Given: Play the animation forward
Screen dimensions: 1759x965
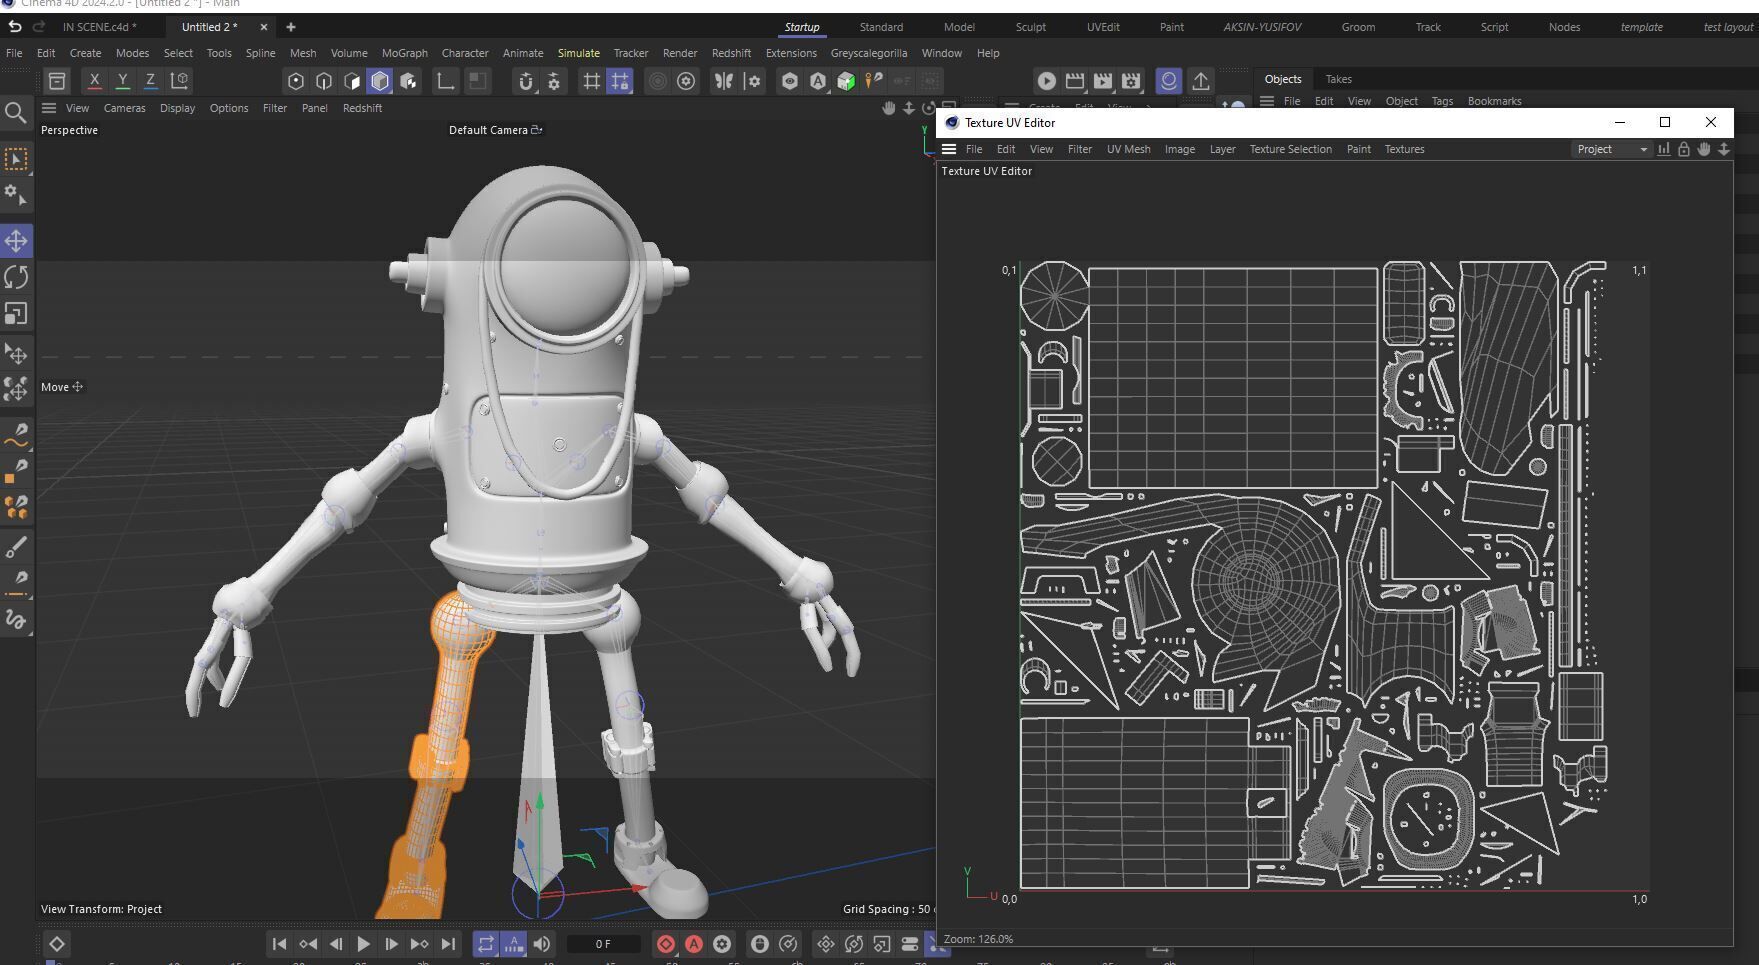Looking at the screenshot, I should pos(363,944).
